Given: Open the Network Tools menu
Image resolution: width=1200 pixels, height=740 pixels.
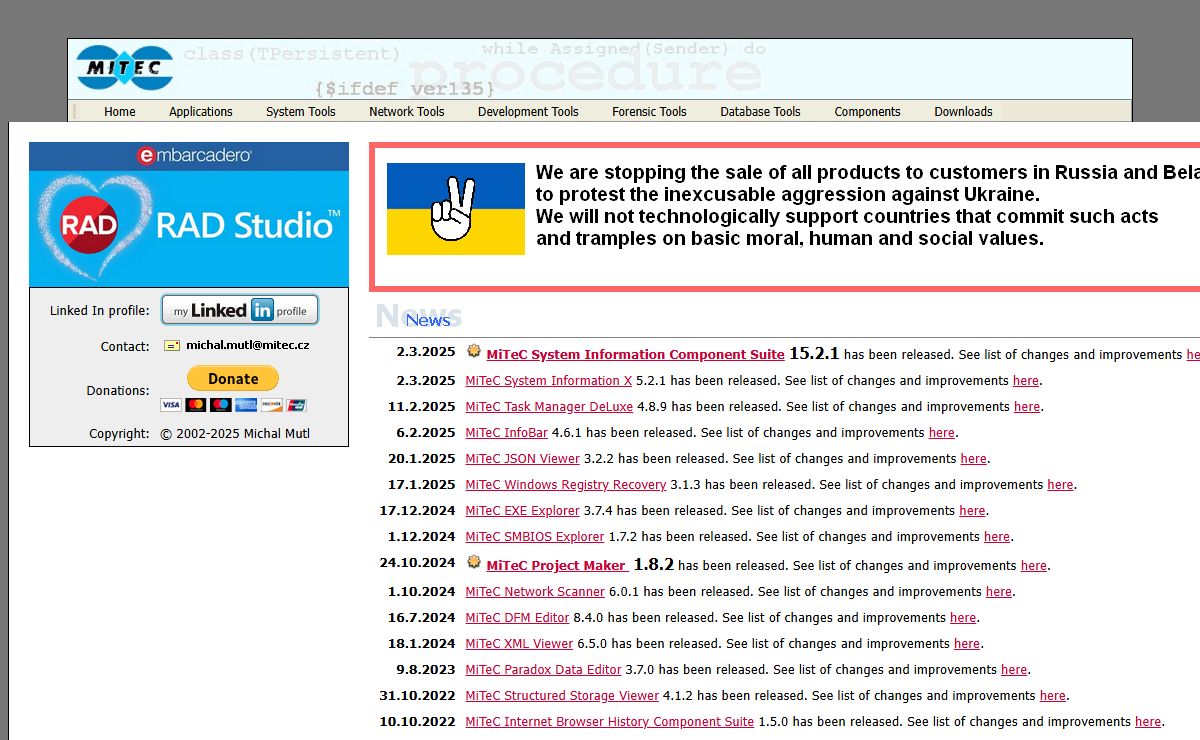Looking at the screenshot, I should 407,112.
